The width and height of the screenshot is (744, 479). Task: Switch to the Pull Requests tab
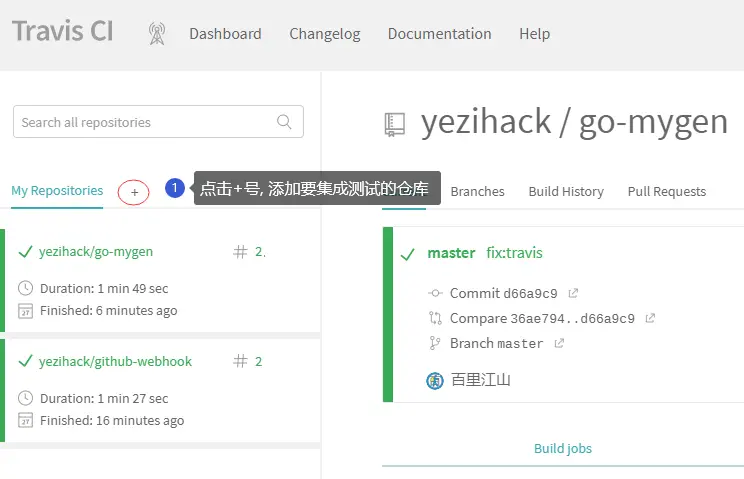[667, 192]
